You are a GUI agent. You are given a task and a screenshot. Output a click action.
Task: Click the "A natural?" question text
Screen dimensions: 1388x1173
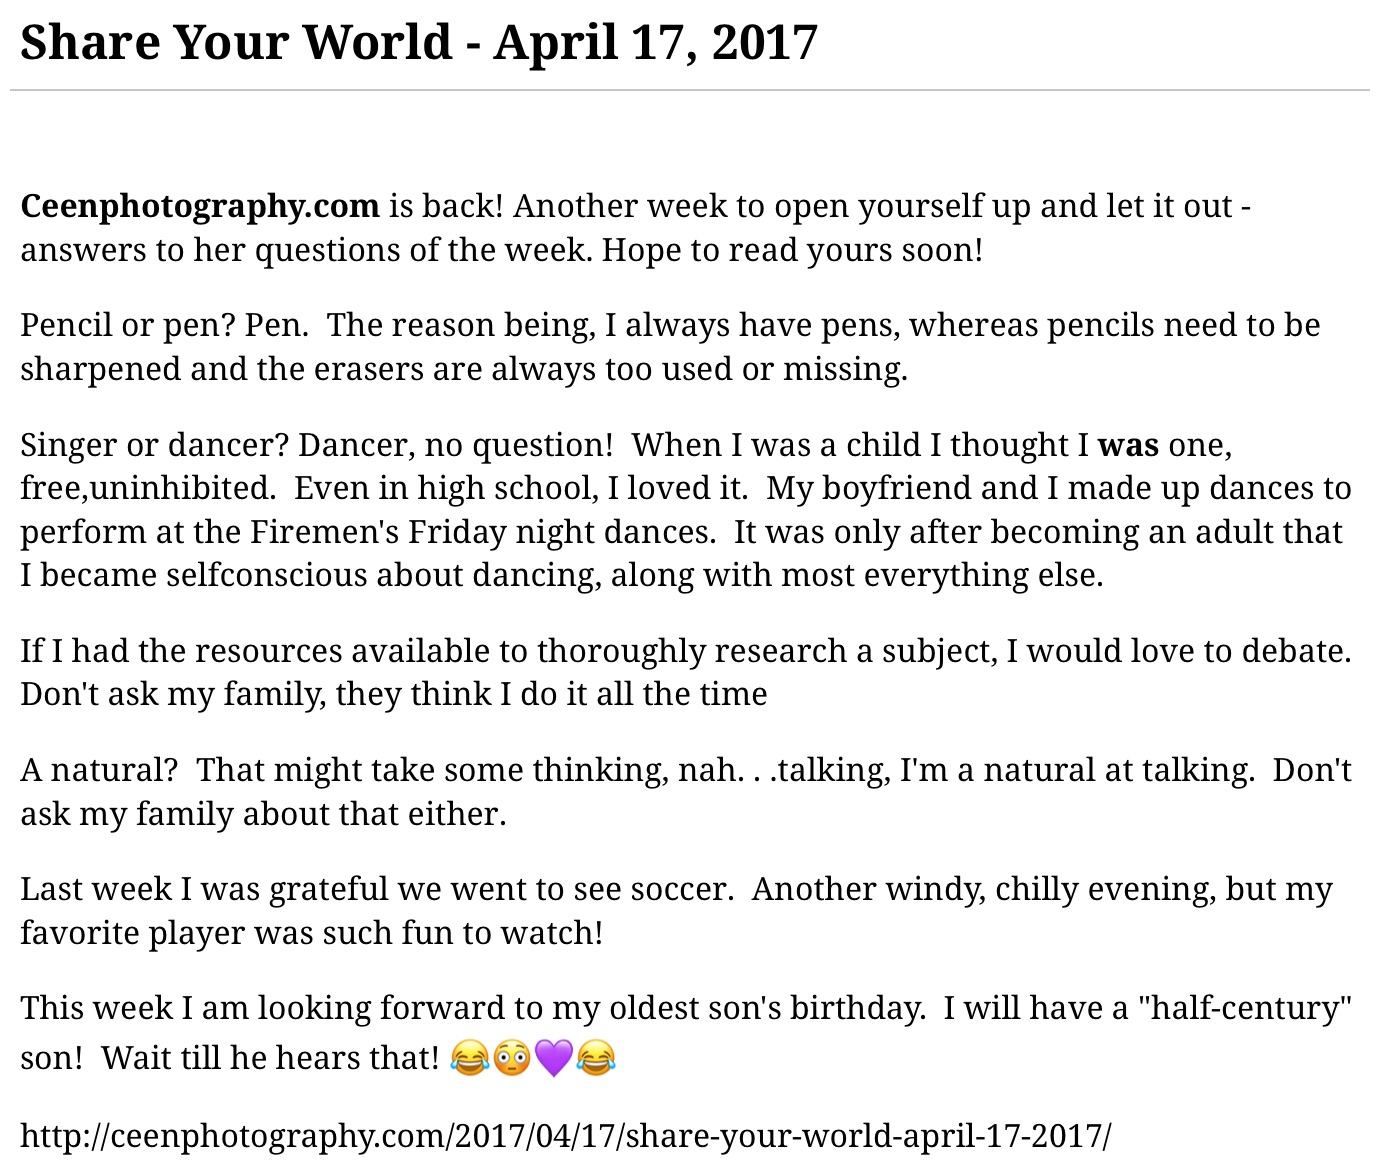pos(98,770)
